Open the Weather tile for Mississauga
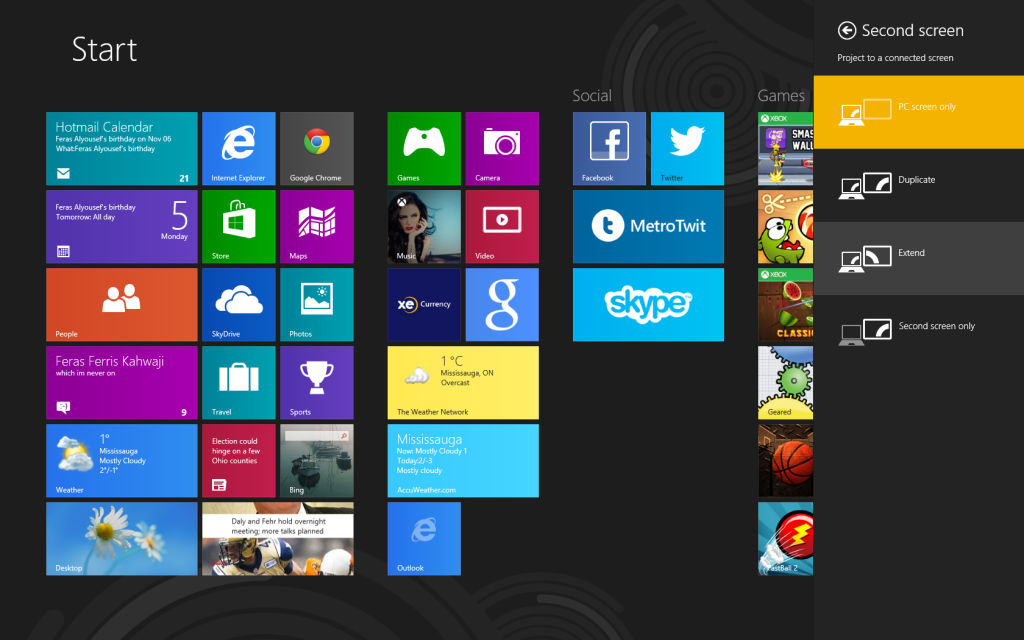Image resolution: width=1024 pixels, height=640 pixels. pos(121,460)
